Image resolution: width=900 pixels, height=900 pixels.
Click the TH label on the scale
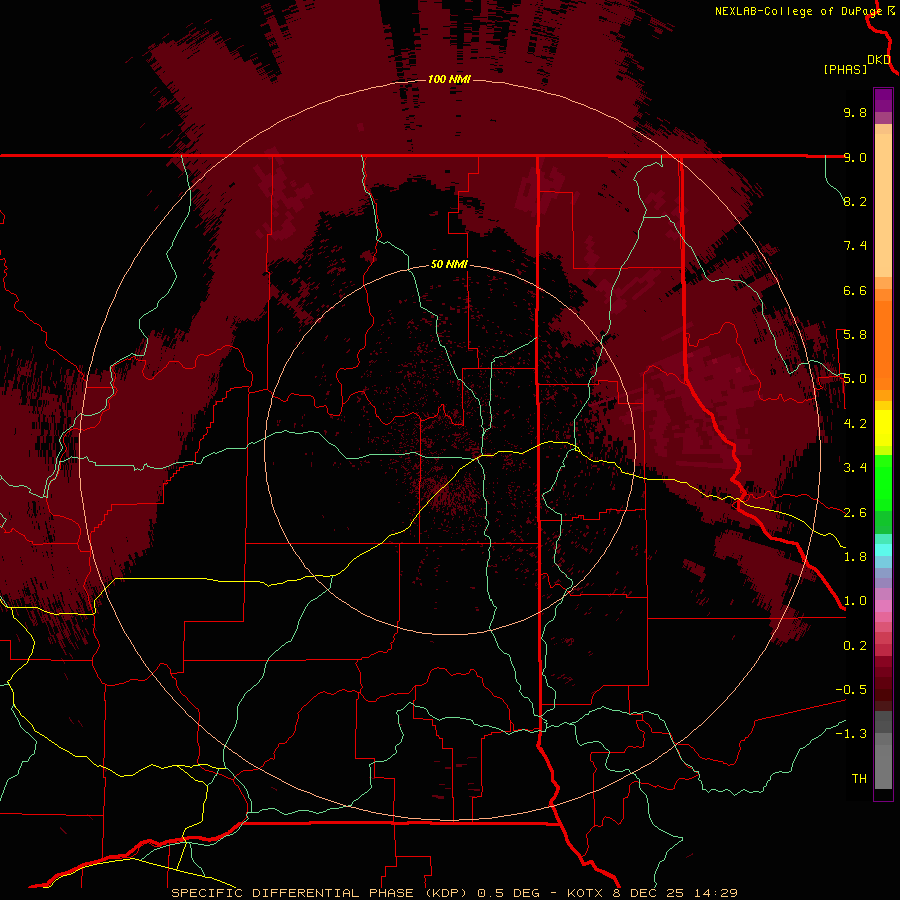pos(859,779)
